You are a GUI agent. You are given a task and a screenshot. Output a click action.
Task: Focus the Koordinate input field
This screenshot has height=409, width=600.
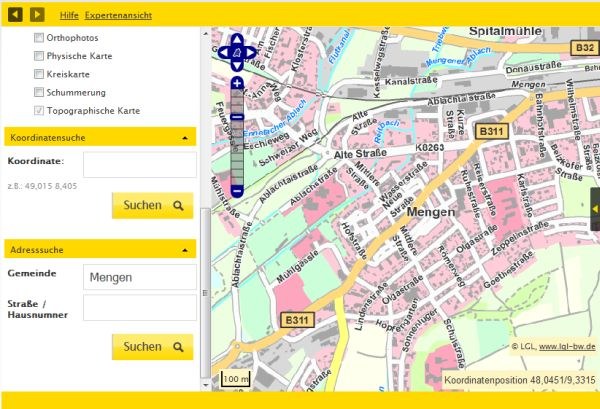tap(140, 165)
